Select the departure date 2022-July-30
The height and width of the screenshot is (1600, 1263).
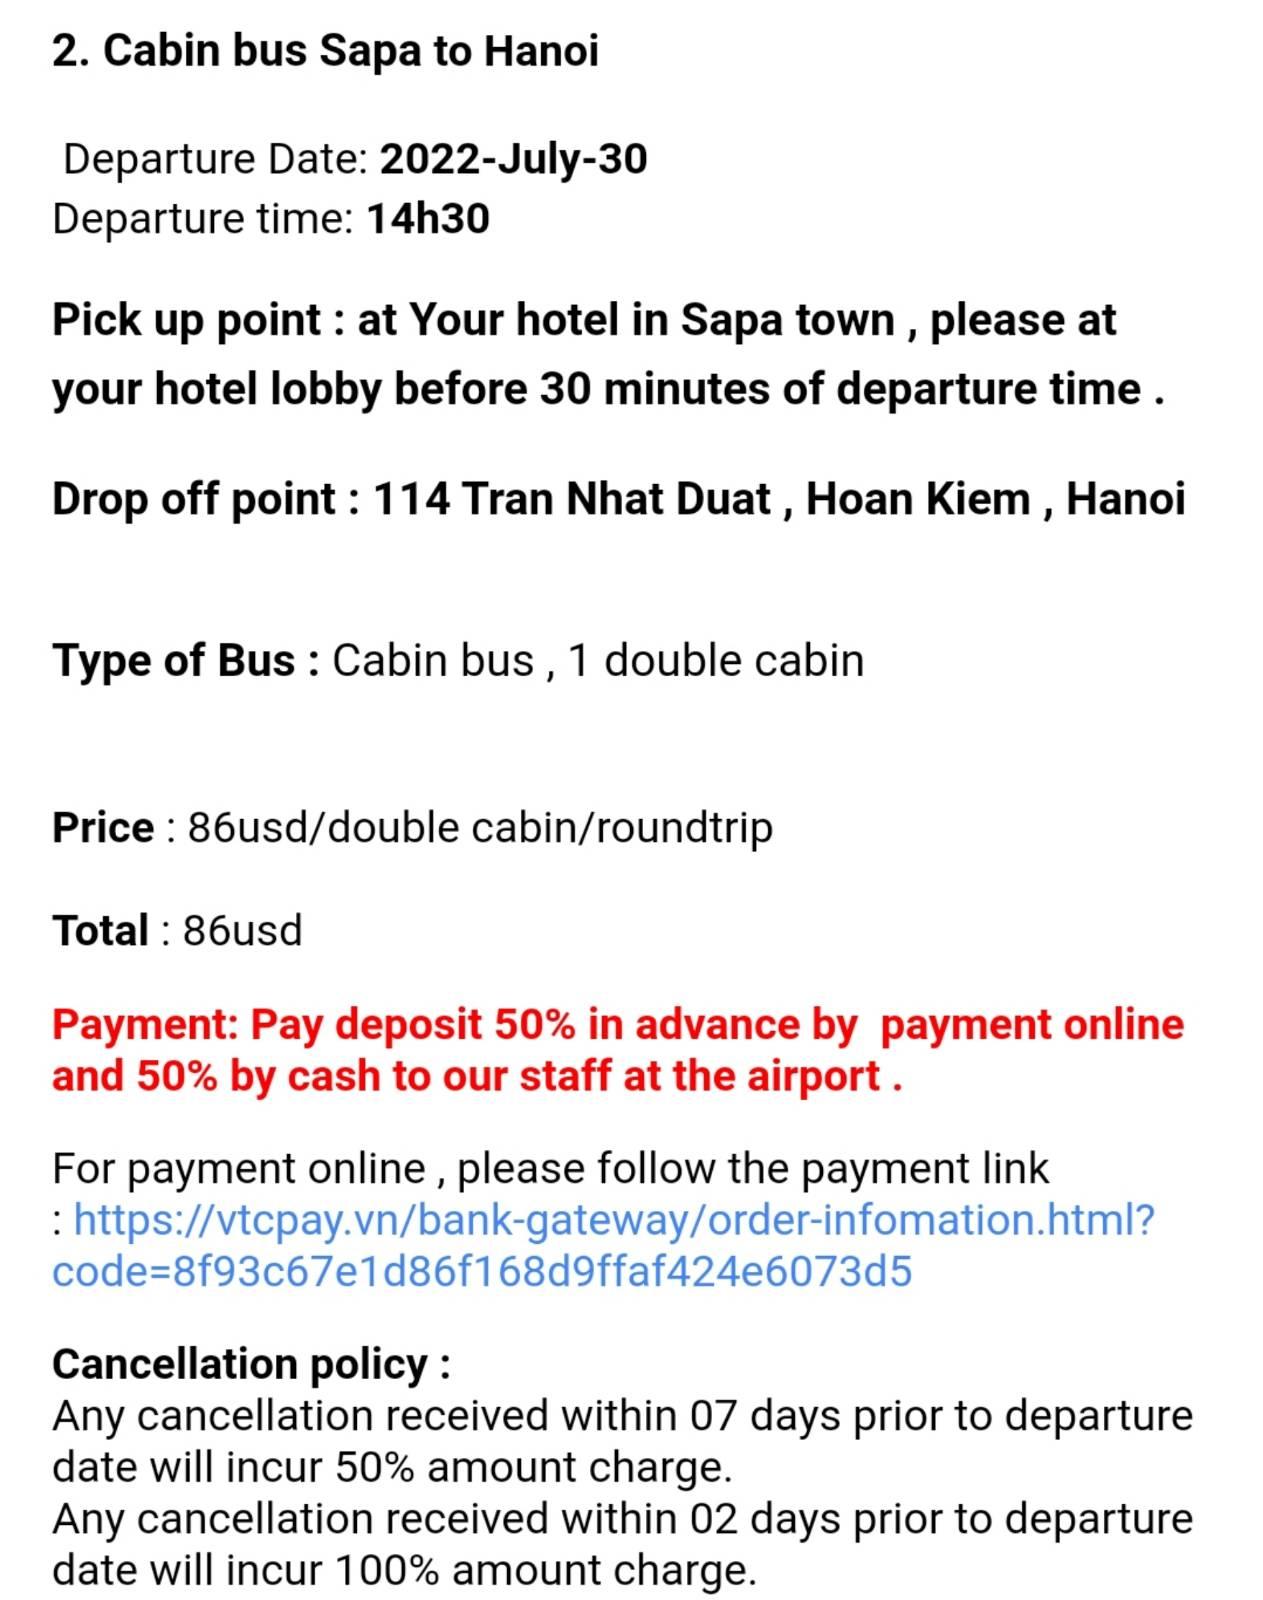pyautogui.click(x=513, y=159)
